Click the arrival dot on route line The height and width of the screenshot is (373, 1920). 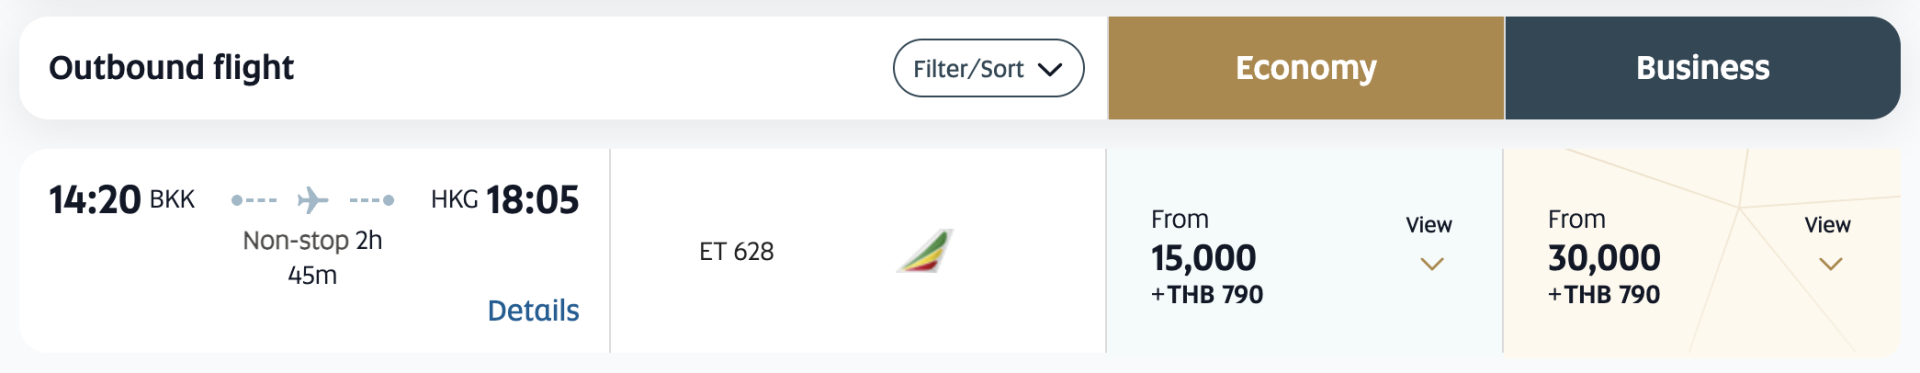[389, 200]
